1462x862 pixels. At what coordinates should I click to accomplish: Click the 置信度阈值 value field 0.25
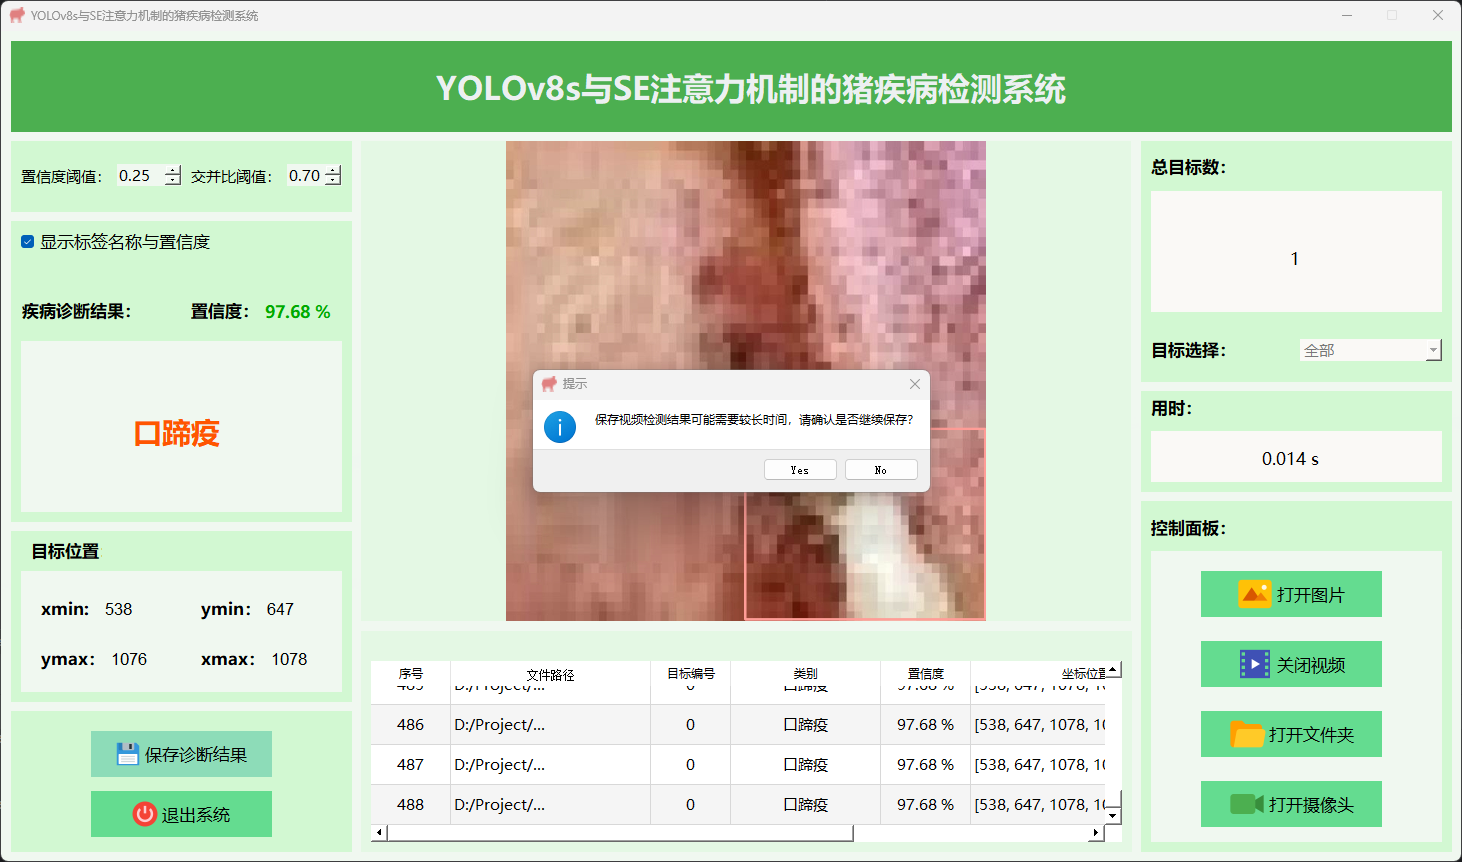pyautogui.click(x=139, y=176)
